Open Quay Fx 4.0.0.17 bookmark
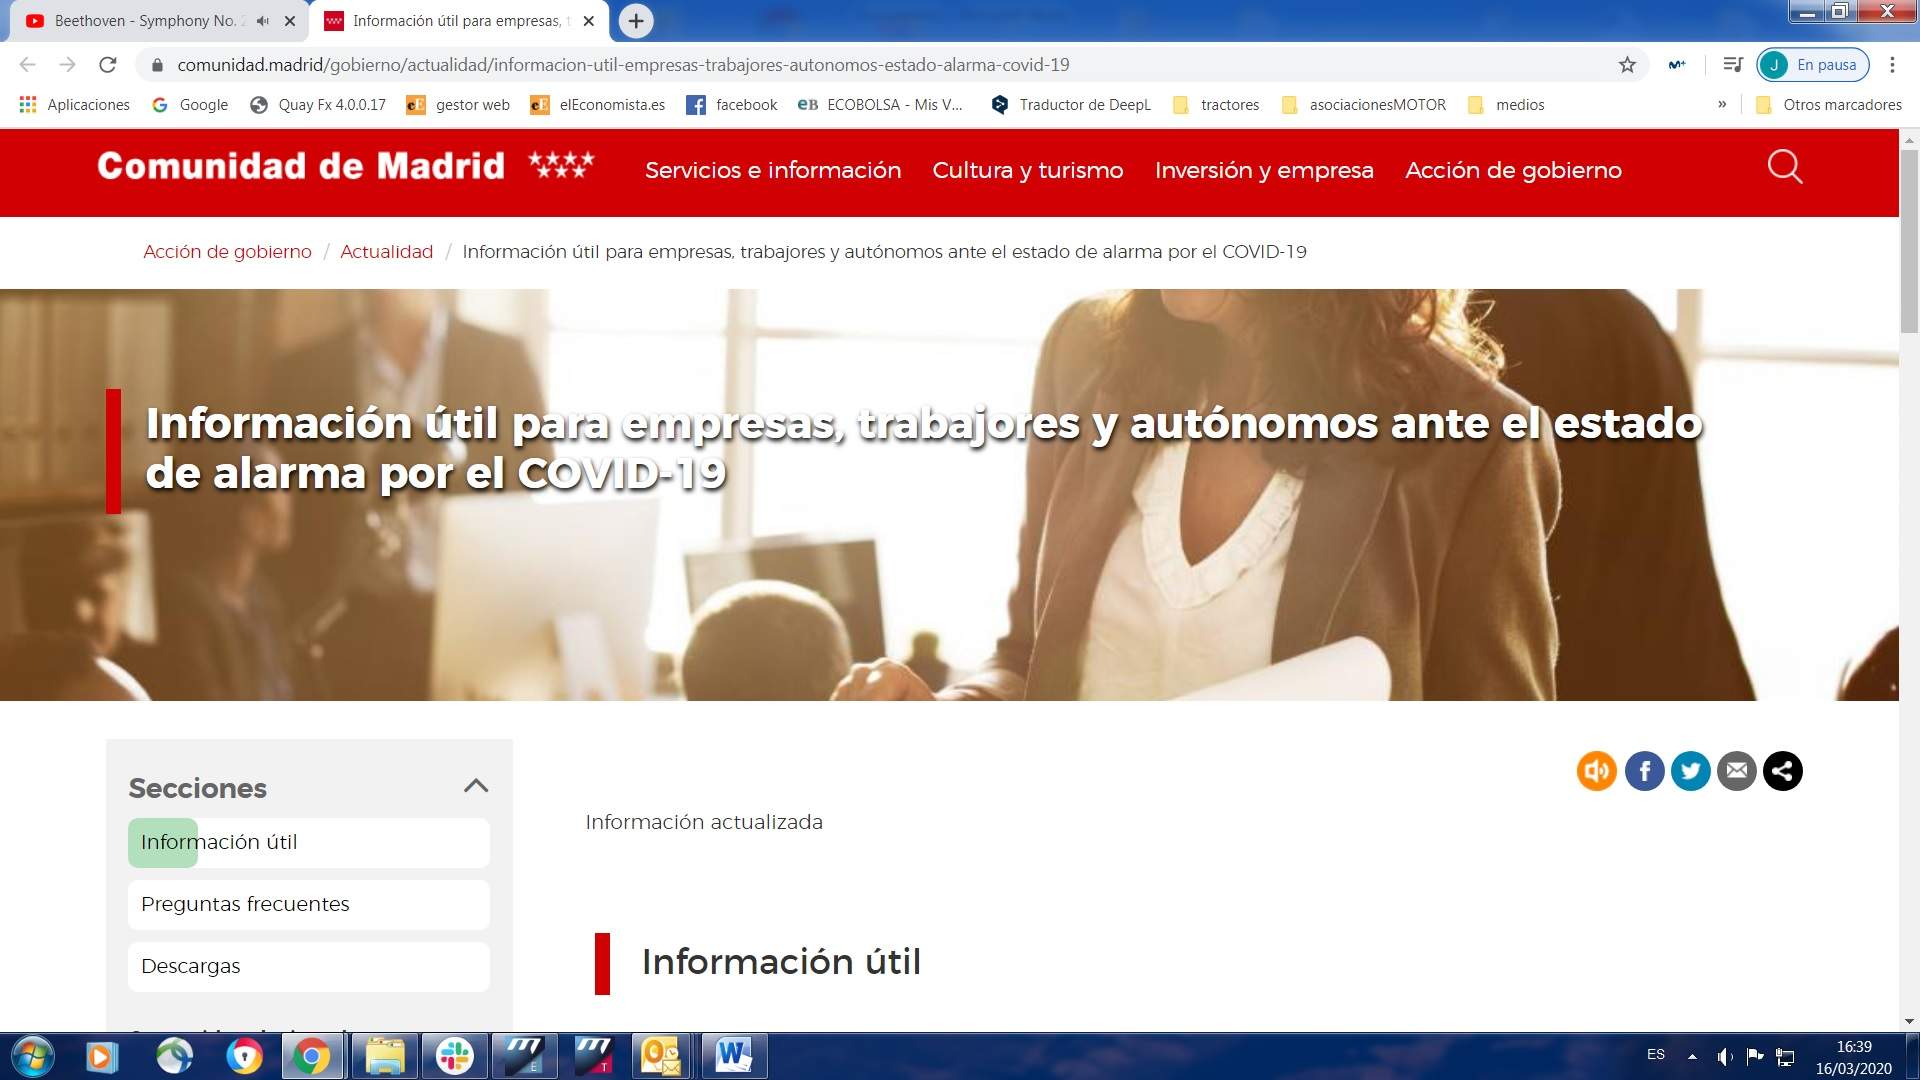This screenshot has width=1920, height=1080. pyautogui.click(x=318, y=105)
